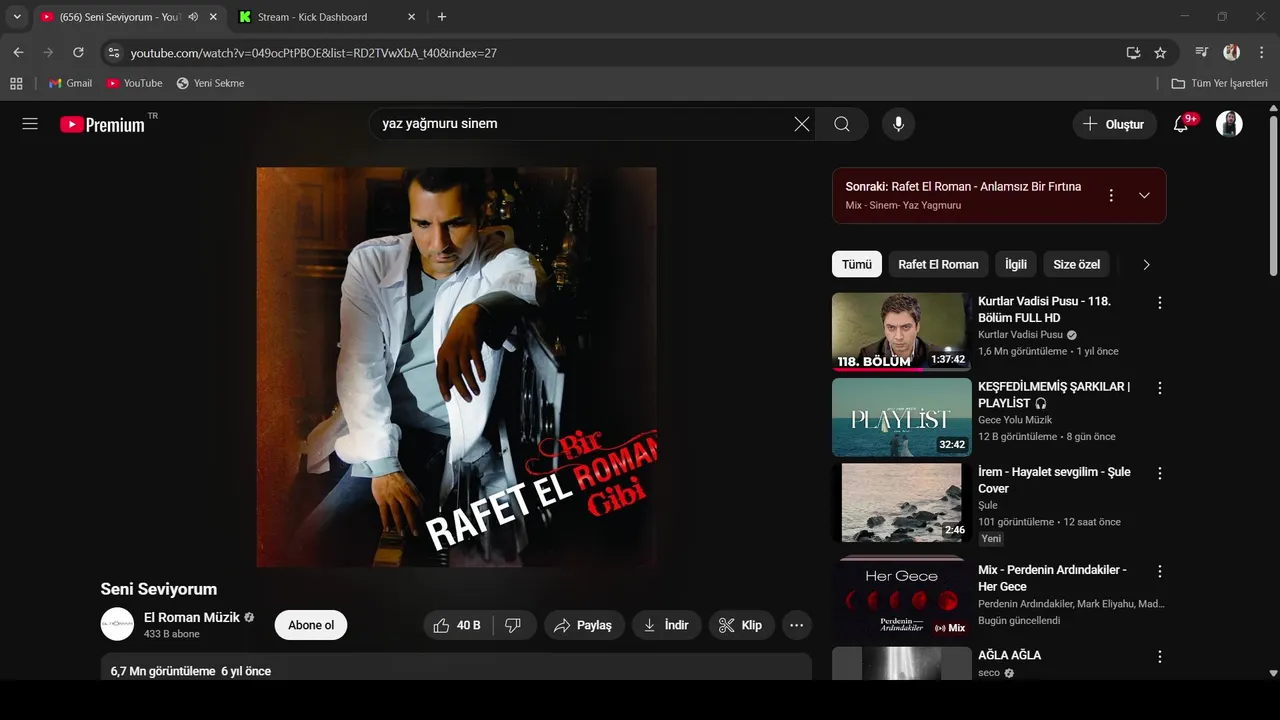Select the Size özel chip
The height and width of the screenshot is (720, 1280).
[x=1077, y=264]
